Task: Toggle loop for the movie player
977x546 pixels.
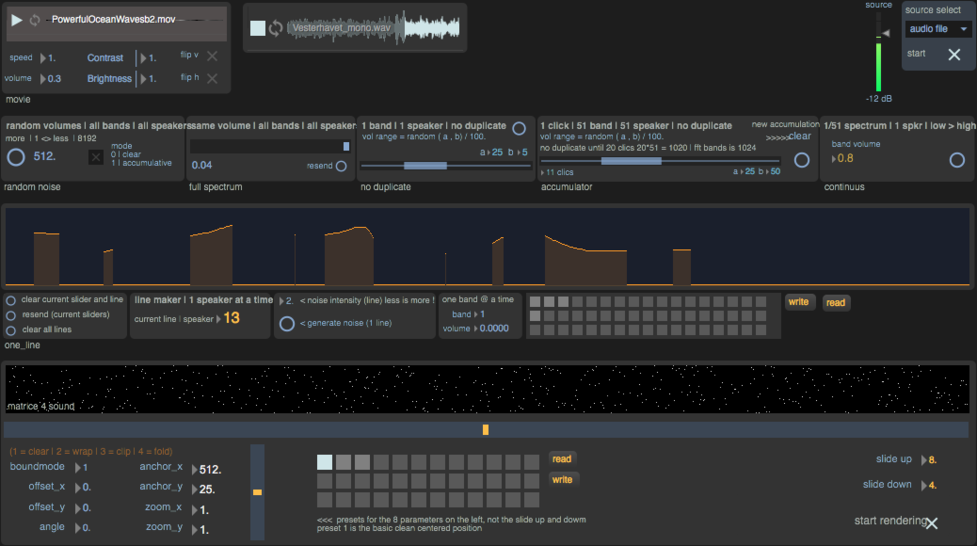Action: click(36, 20)
